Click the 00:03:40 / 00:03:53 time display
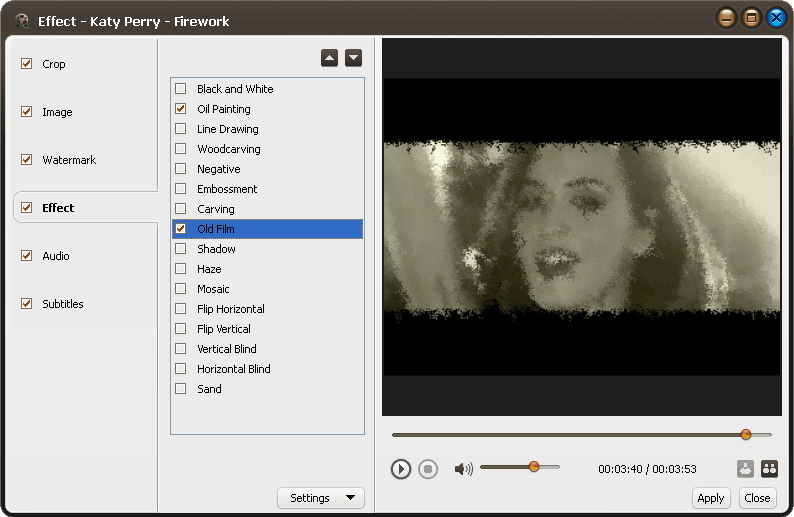Viewport: 794px width, 517px height. pos(647,469)
